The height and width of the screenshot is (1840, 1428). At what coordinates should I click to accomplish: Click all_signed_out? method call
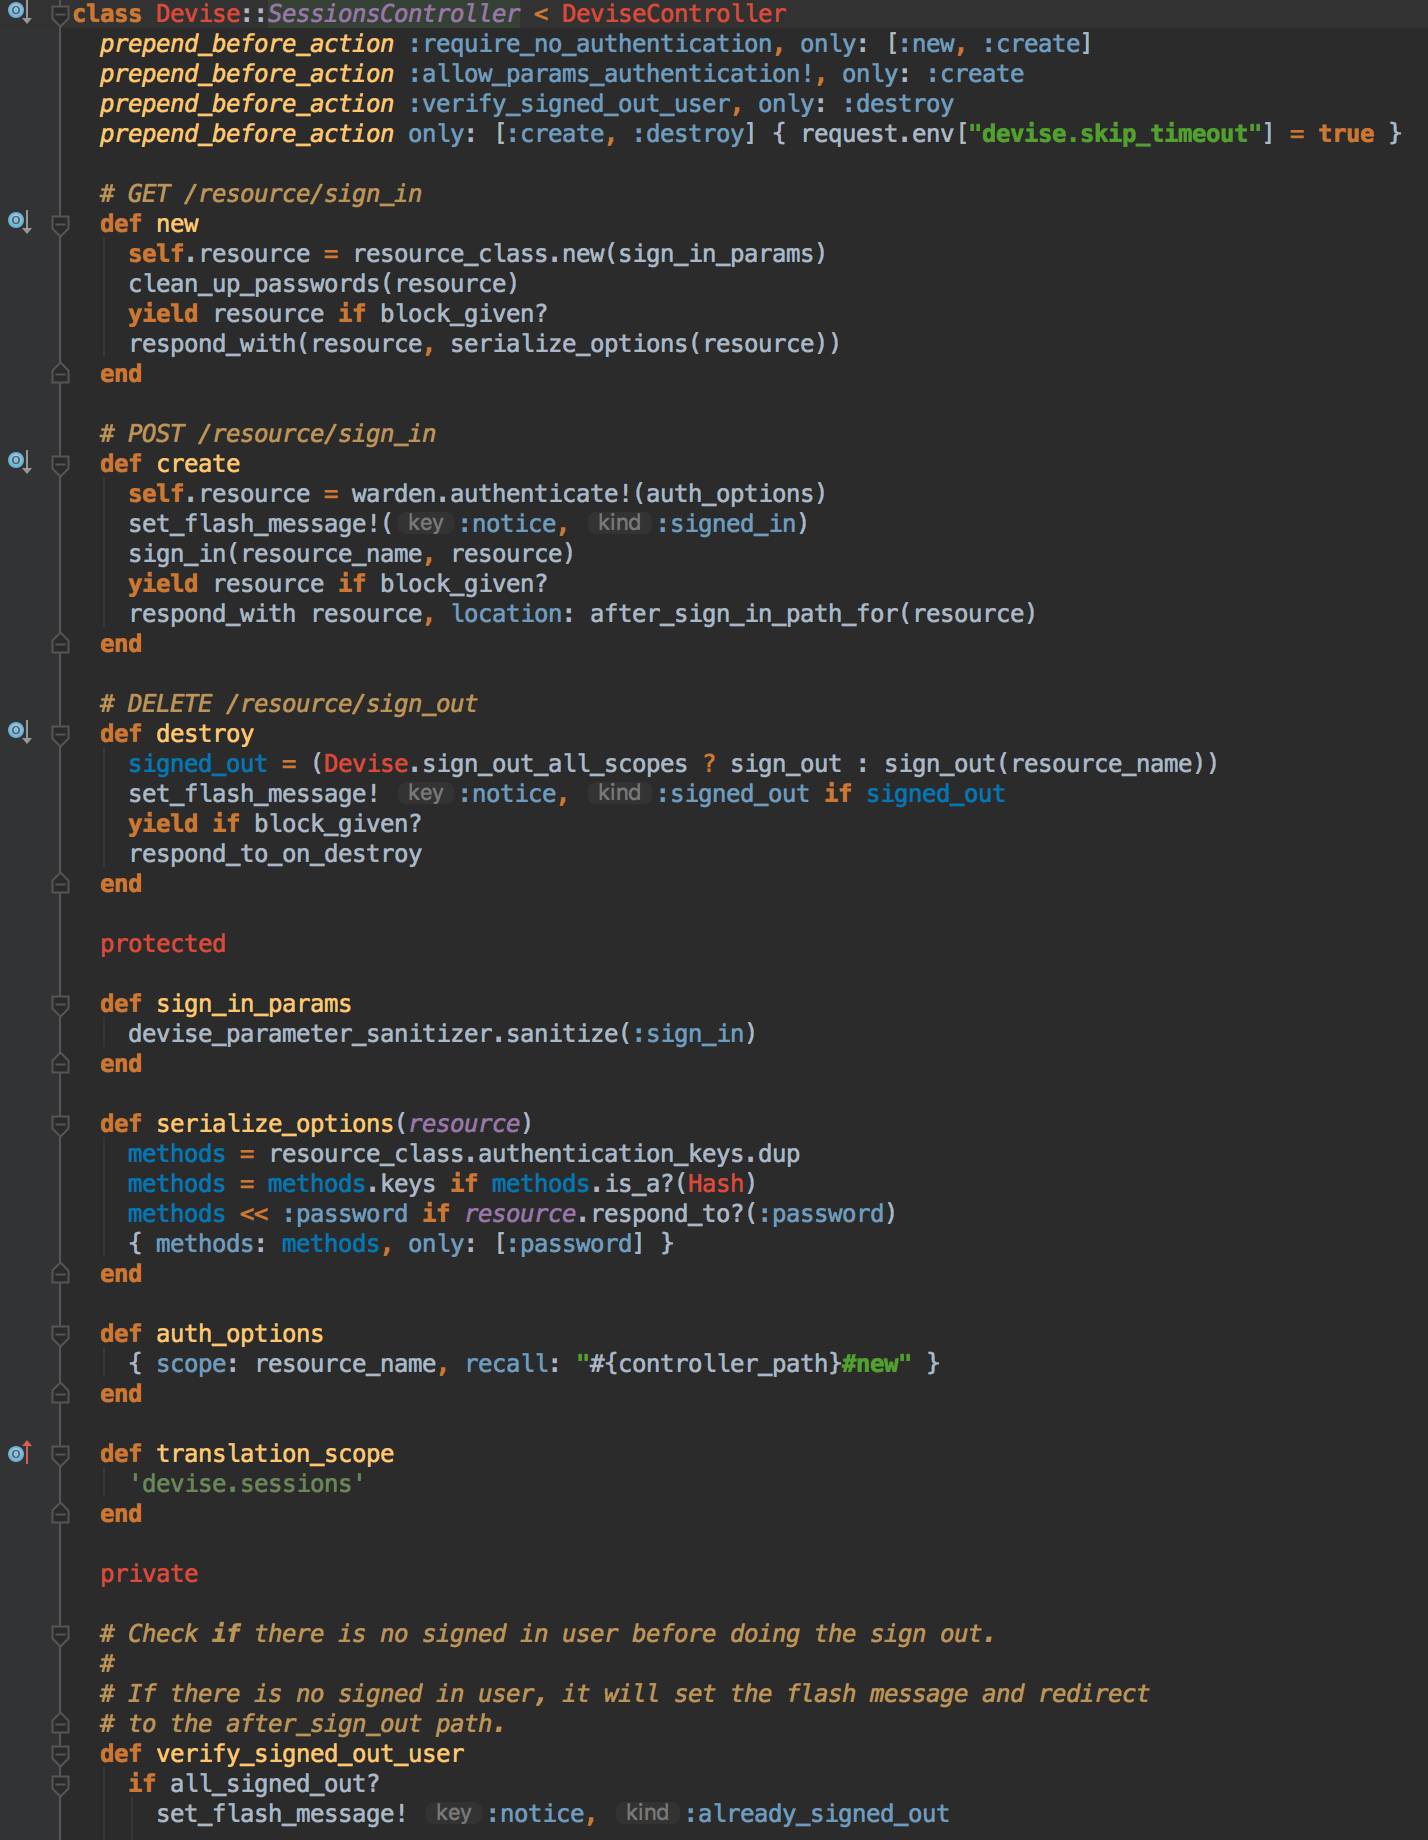[x=275, y=1784]
